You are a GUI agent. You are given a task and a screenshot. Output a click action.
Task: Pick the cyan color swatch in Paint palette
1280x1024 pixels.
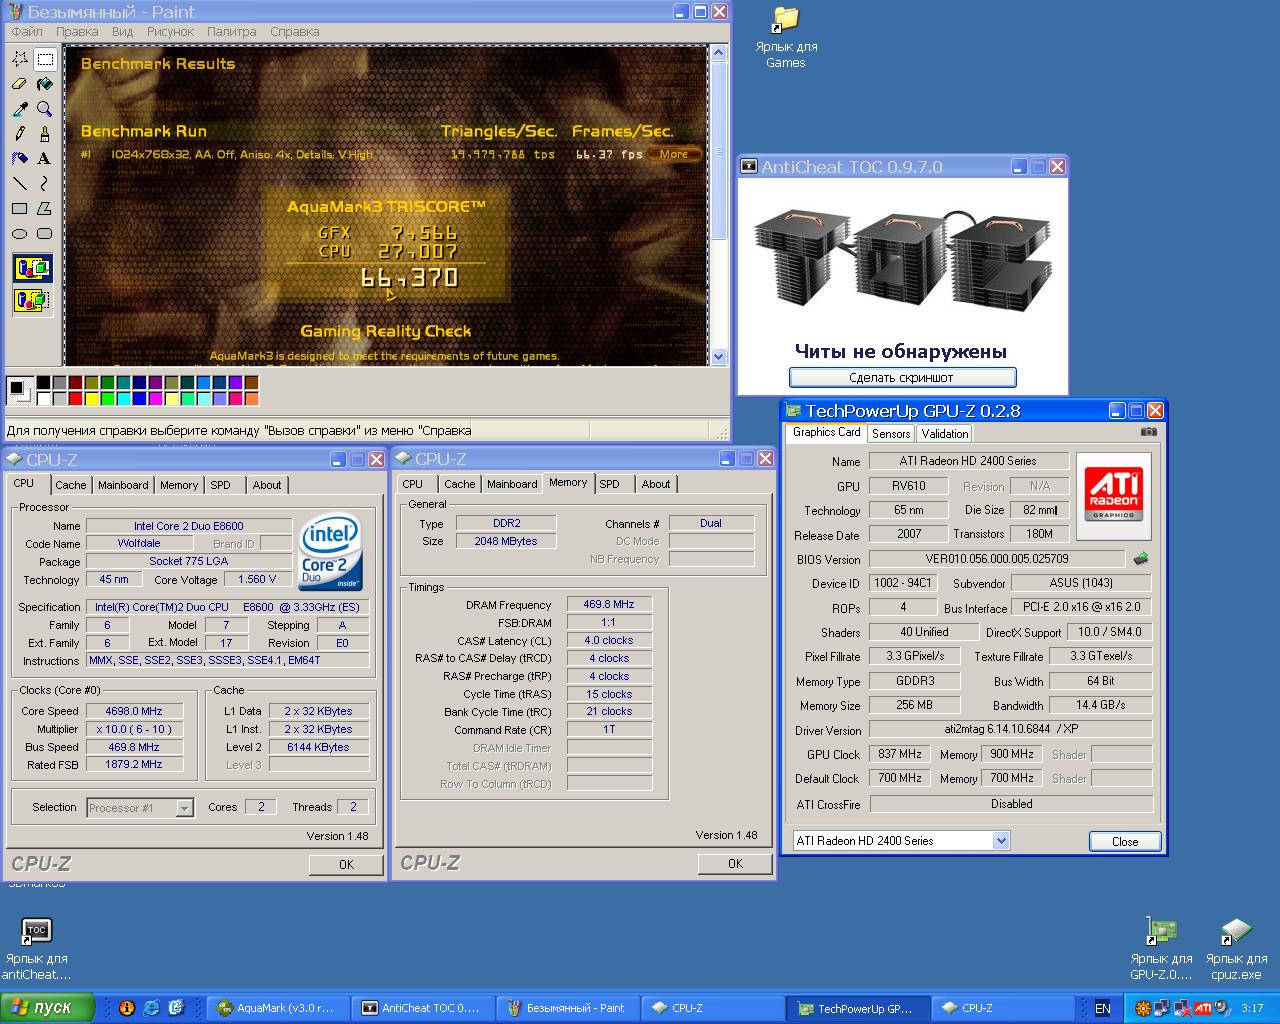(x=124, y=399)
